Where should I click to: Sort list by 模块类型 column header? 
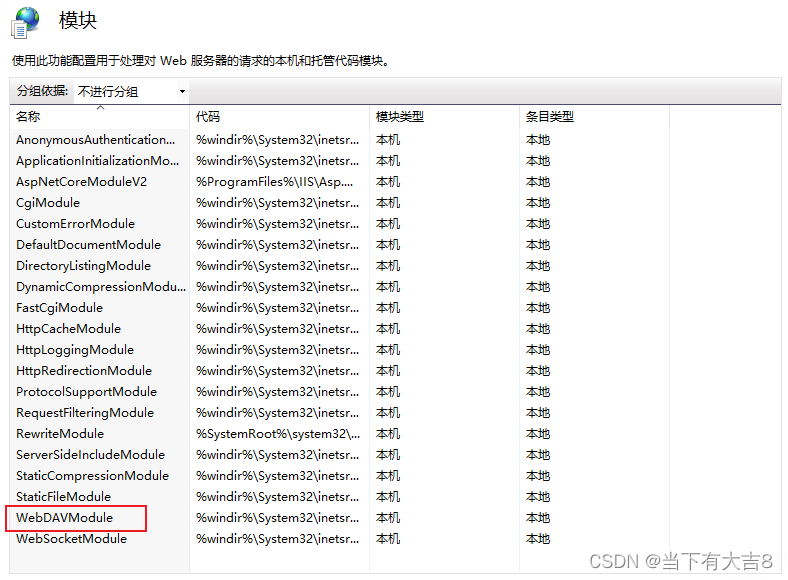[399, 117]
